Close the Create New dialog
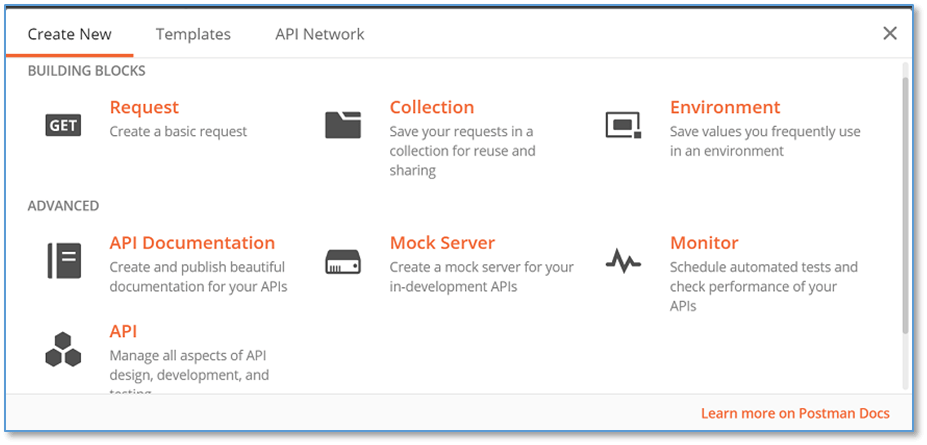This screenshot has width=927, height=445. [x=890, y=34]
